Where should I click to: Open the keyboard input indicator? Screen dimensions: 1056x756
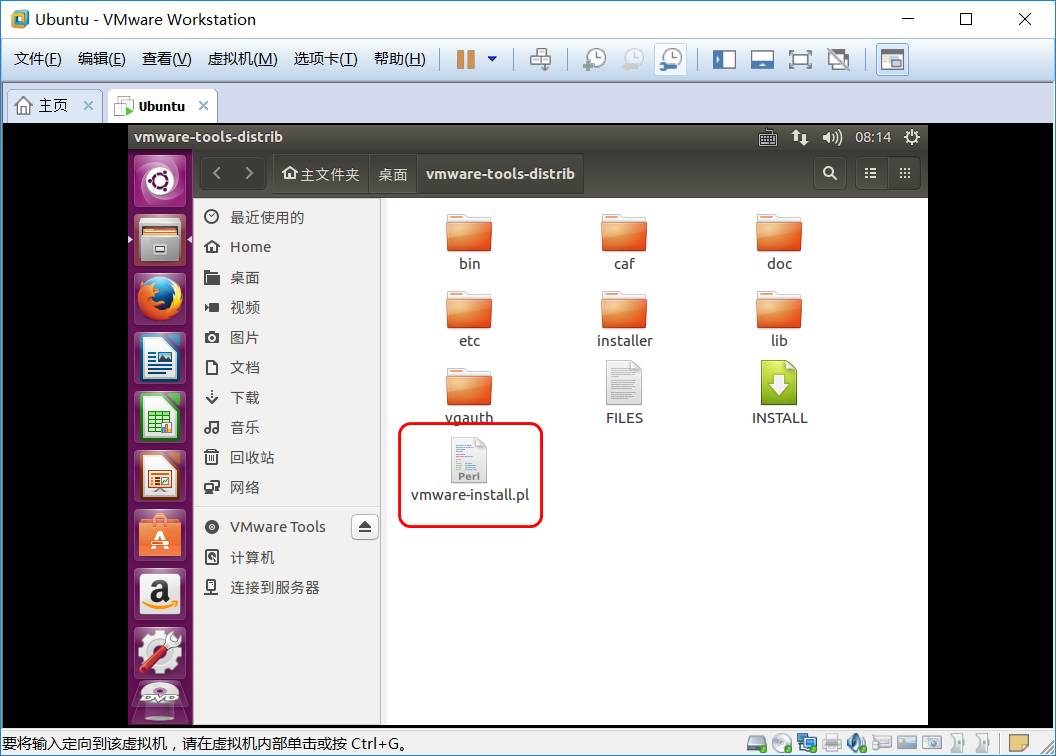[x=768, y=137]
